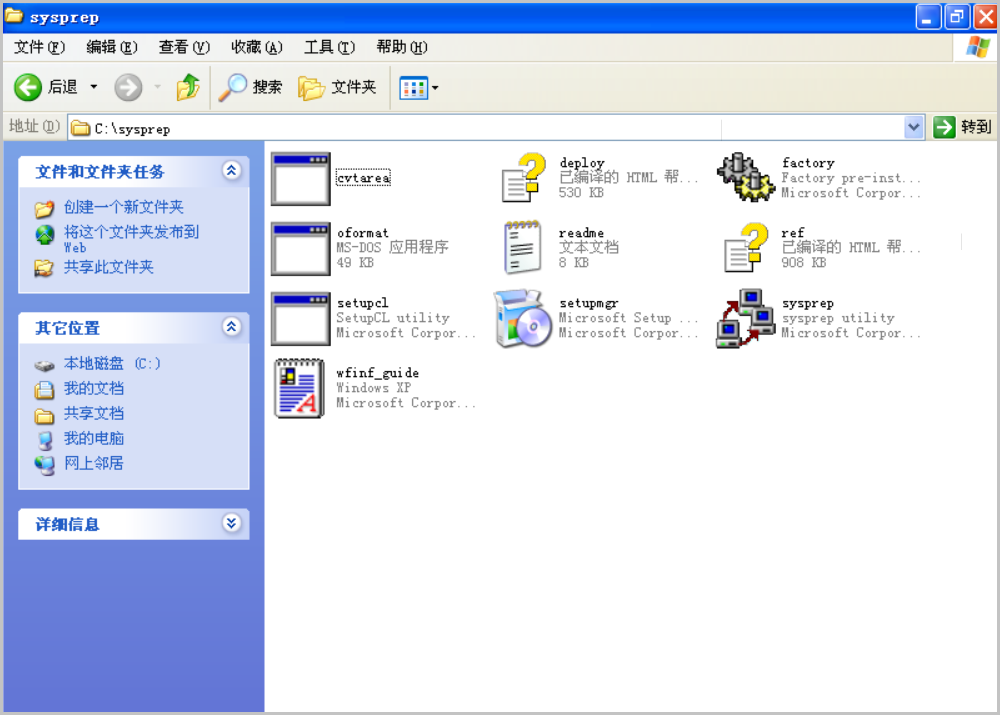Open the 查看(V) menu
Screen dimensions: 1000x715
[x=184, y=47]
